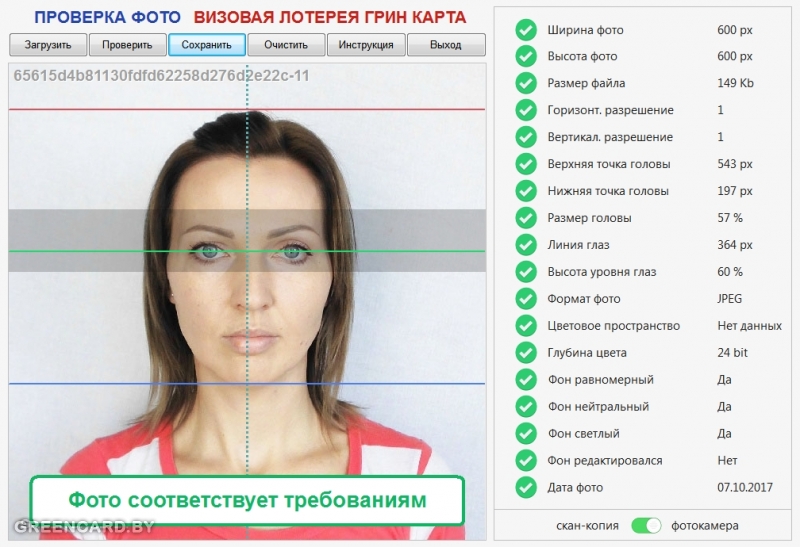Open the Инструкция button
The width and height of the screenshot is (800, 547).
366,45
